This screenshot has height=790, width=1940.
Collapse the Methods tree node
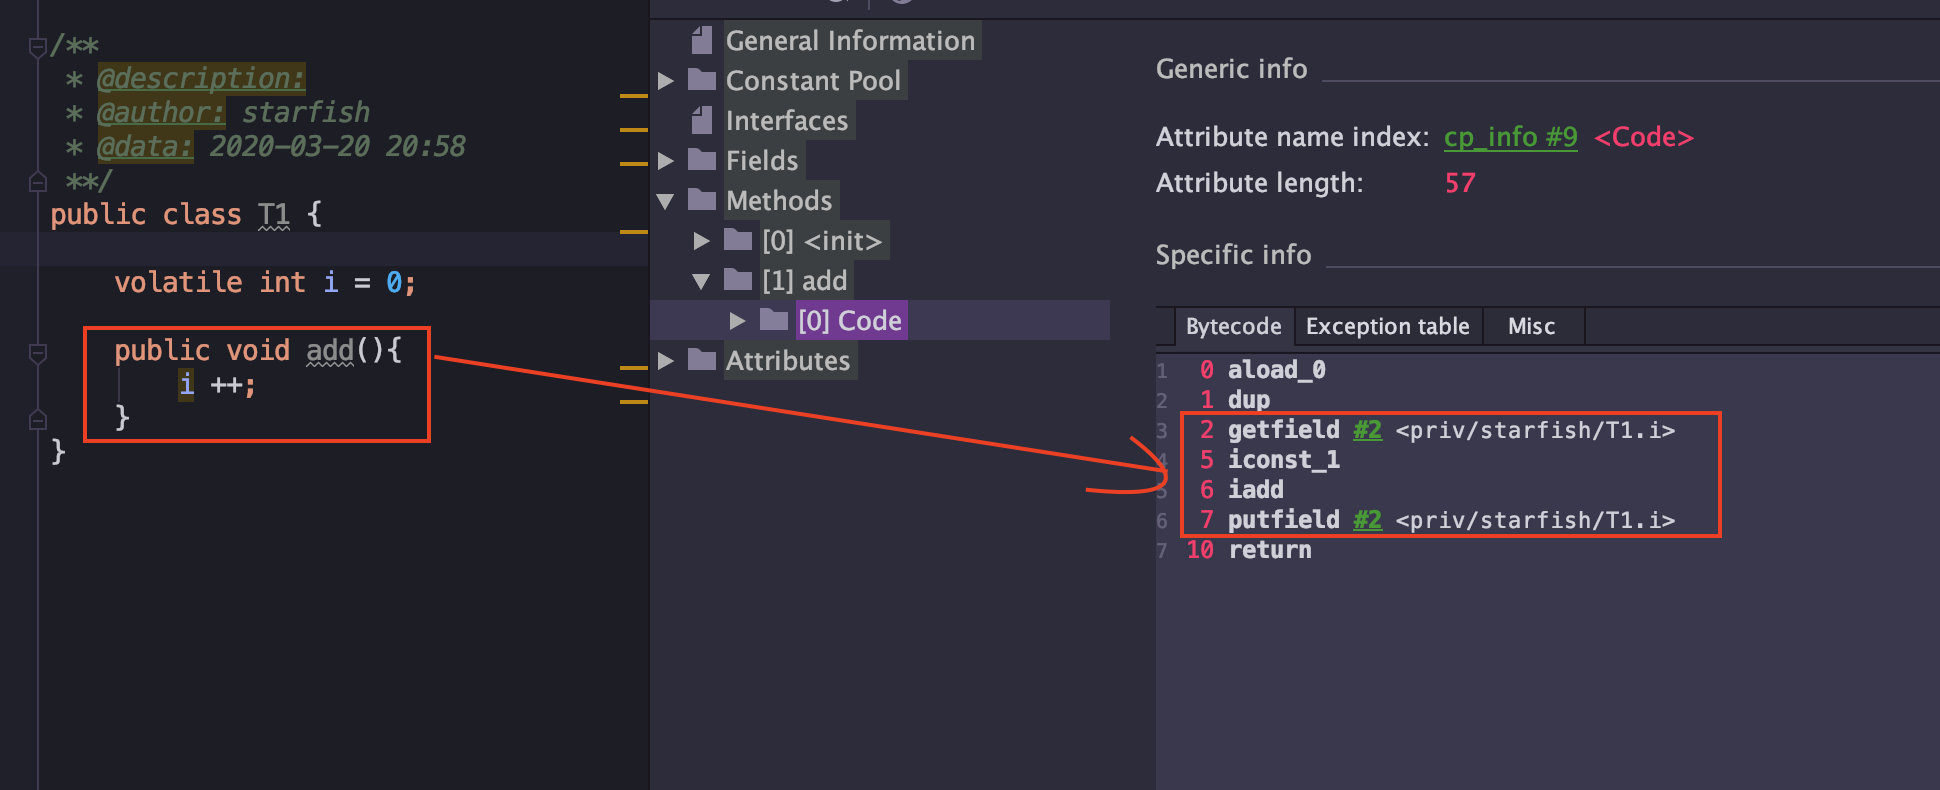(666, 201)
